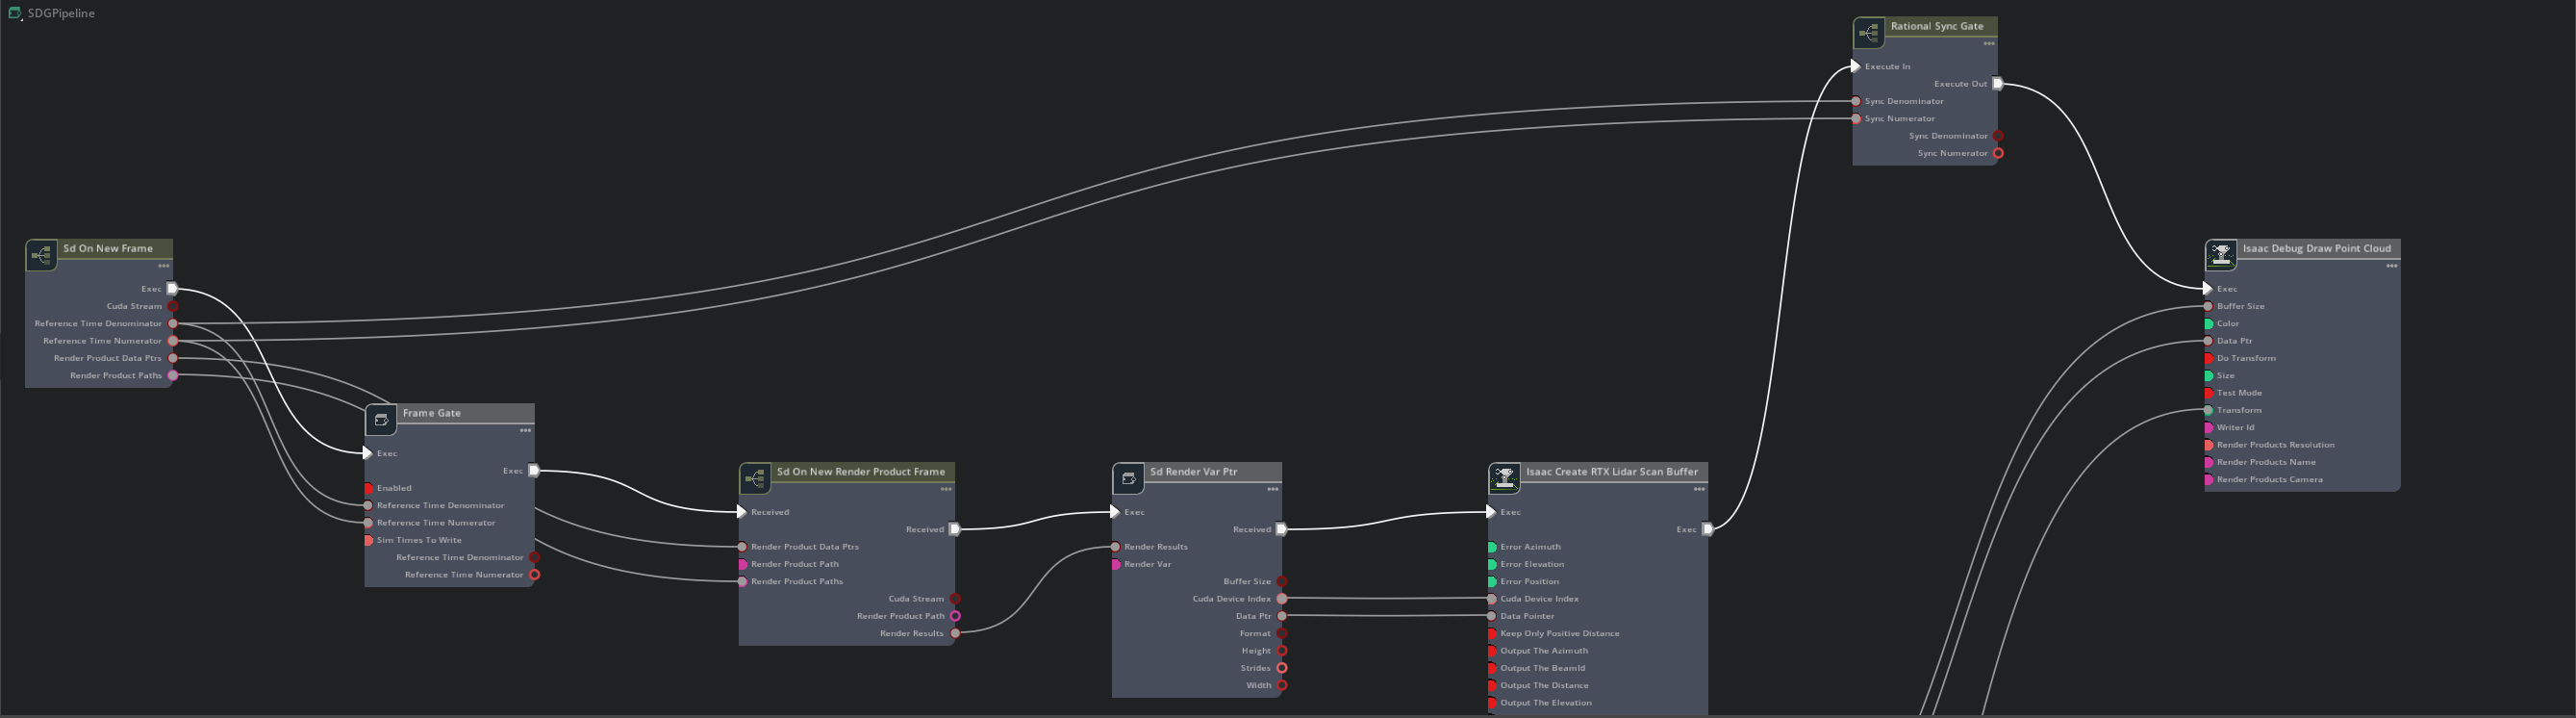Click Render Results input on Sd Render Var Ptr
The width and height of the screenshot is (2576, 718).
[1115, 547]
